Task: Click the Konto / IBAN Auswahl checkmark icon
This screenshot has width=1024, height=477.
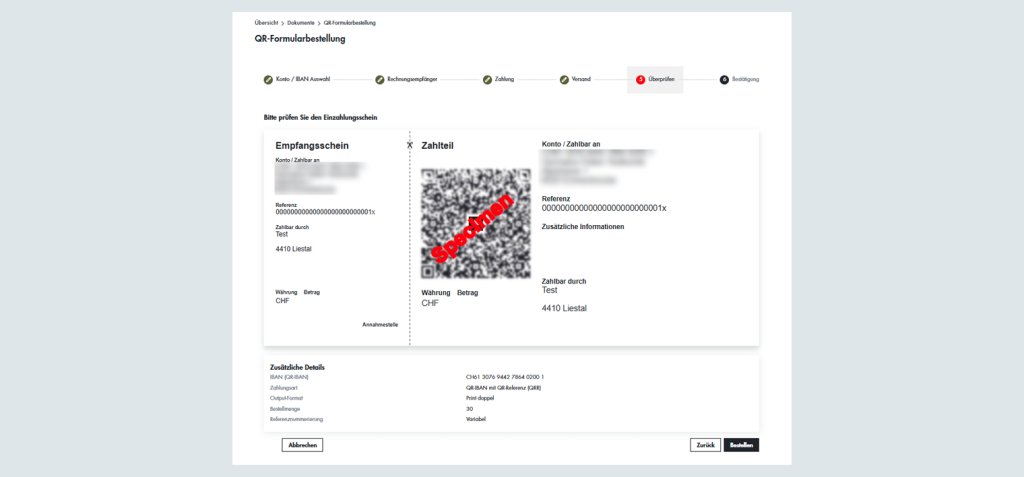Action: pyautogui.click(x=268, y=80)
